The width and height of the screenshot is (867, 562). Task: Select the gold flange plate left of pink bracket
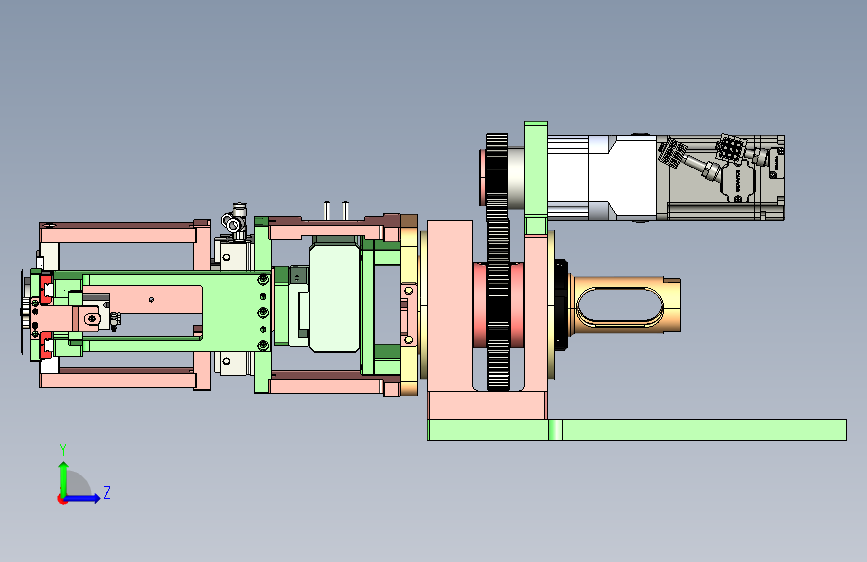pos(409,305)
